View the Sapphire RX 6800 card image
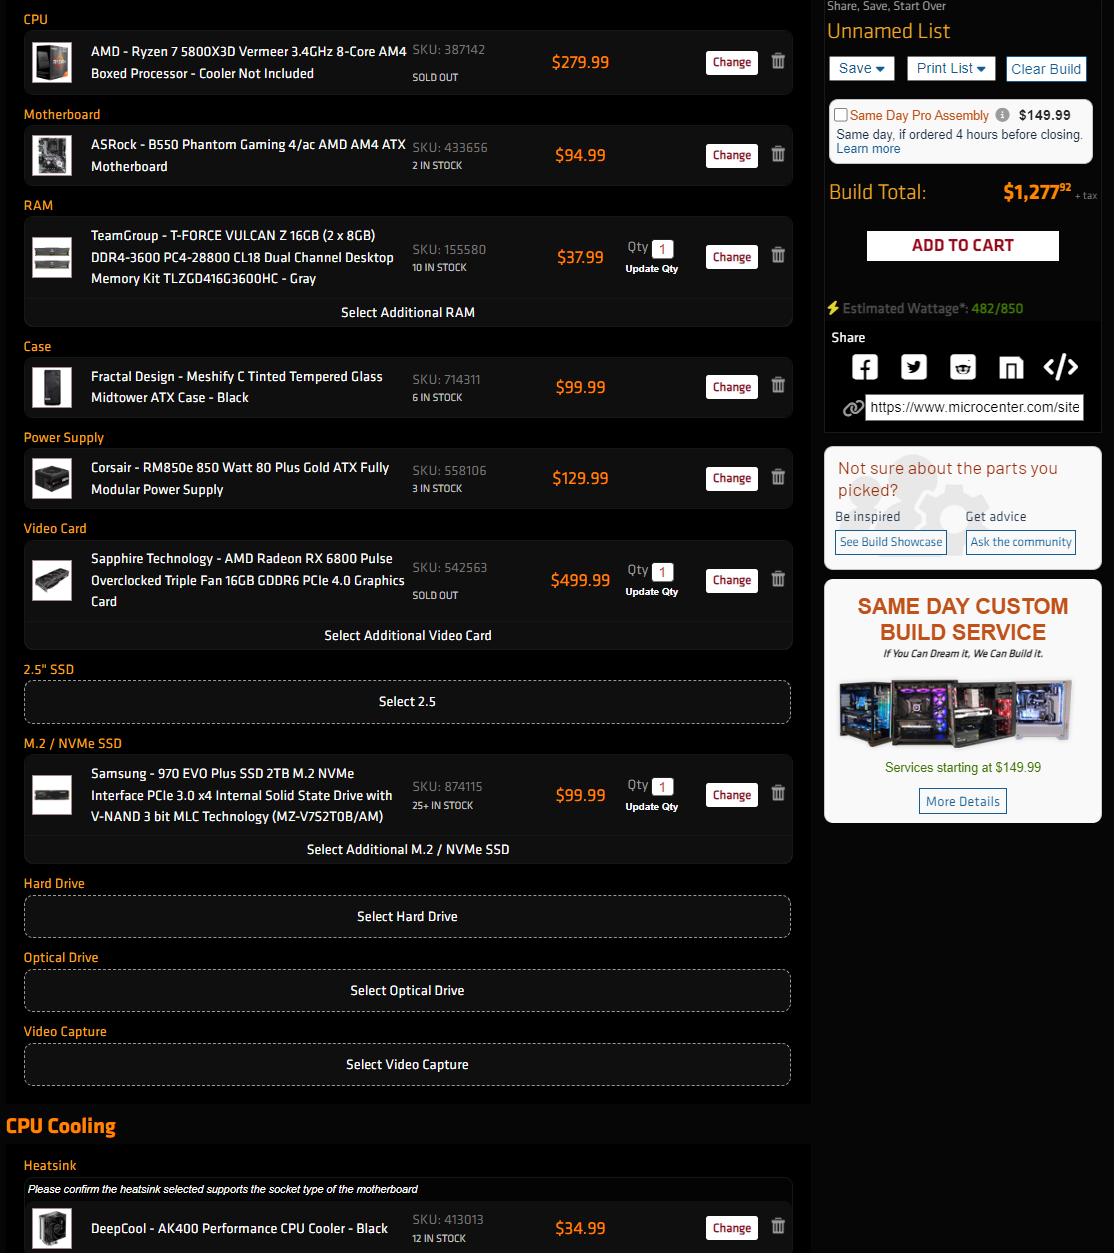Screen dimensions: 1114x1253 pyautogui.click(x=52, y=580)
